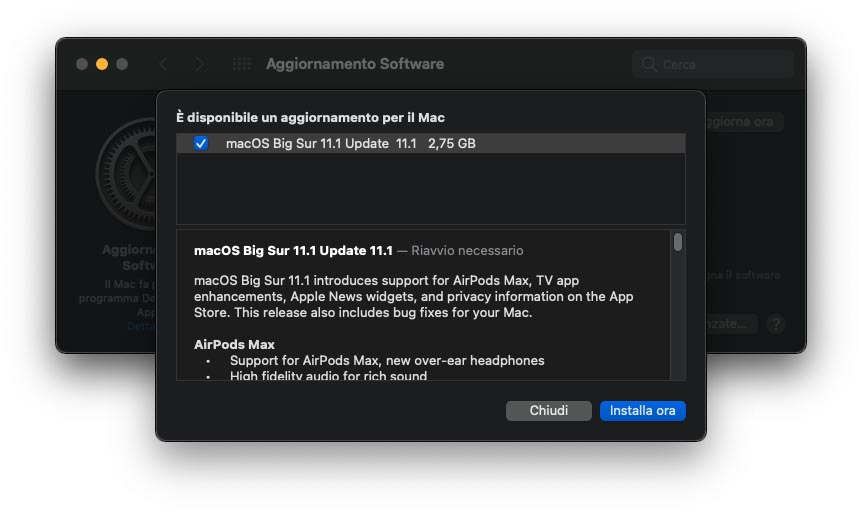Focus the Cerca search field
Image resolution: width=862 pixels, height=515 pixels.
[722, 65]
